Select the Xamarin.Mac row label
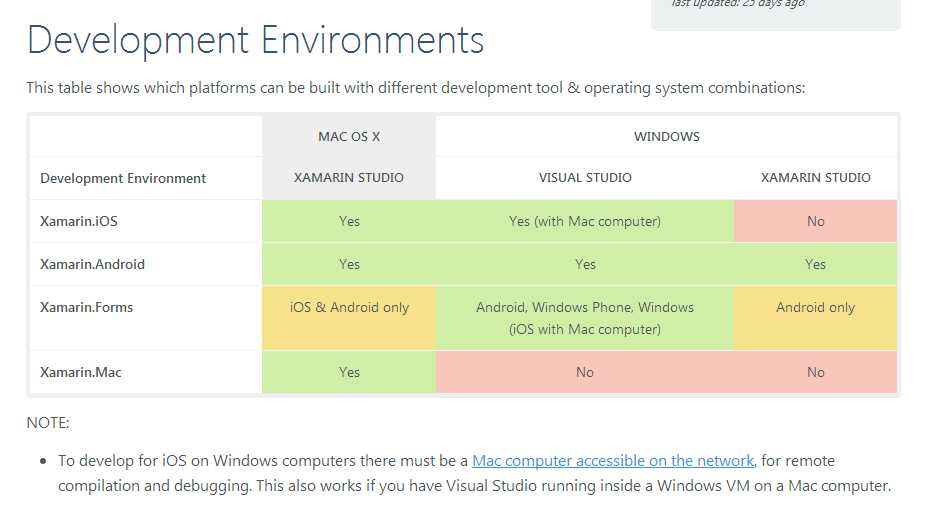Viewport: 946px width, 528px height. [81, 372]
